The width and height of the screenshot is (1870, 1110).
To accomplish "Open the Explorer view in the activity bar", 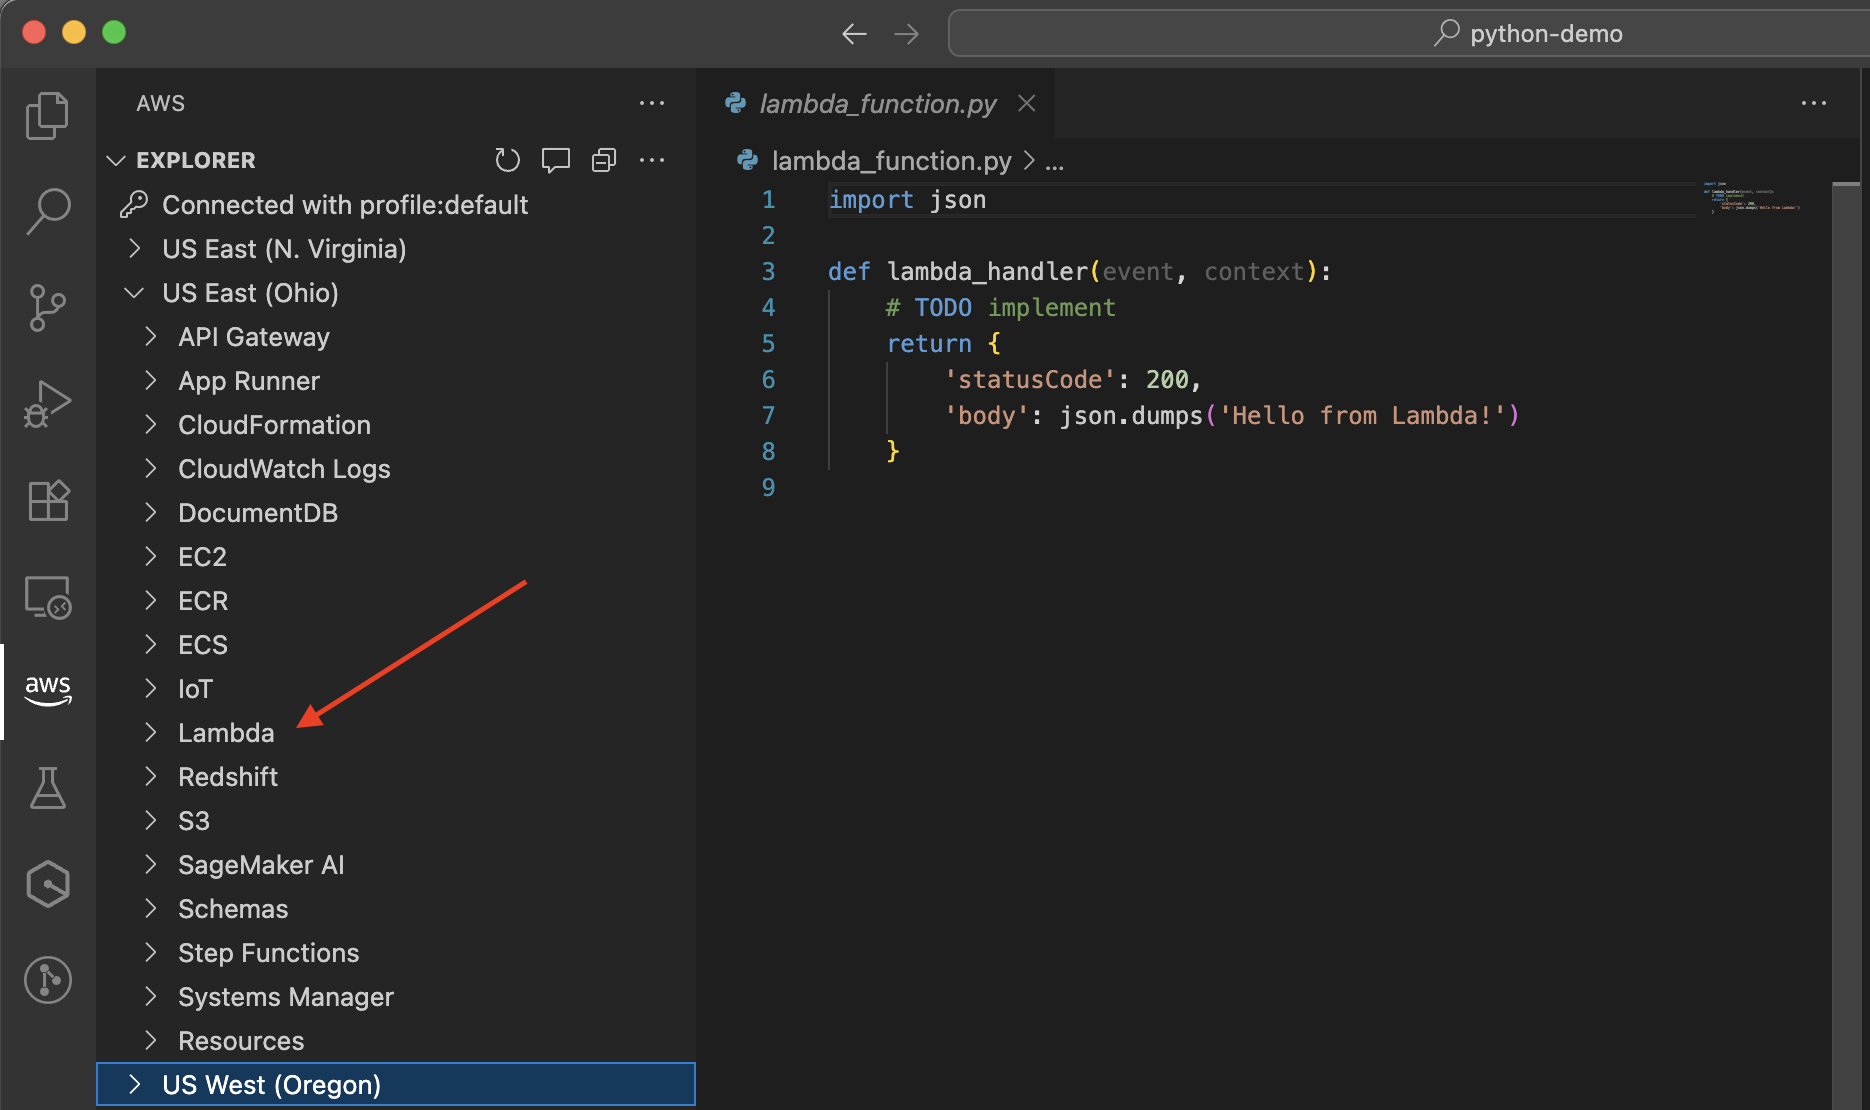I will point(47,115).
